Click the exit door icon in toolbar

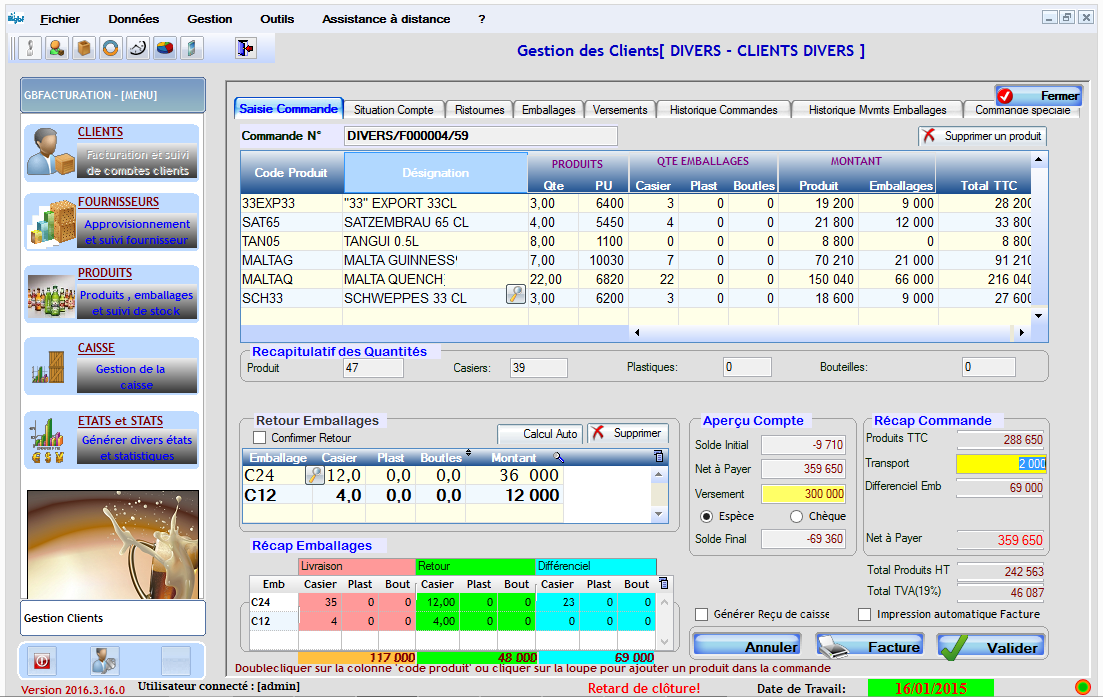click(244, 48)
